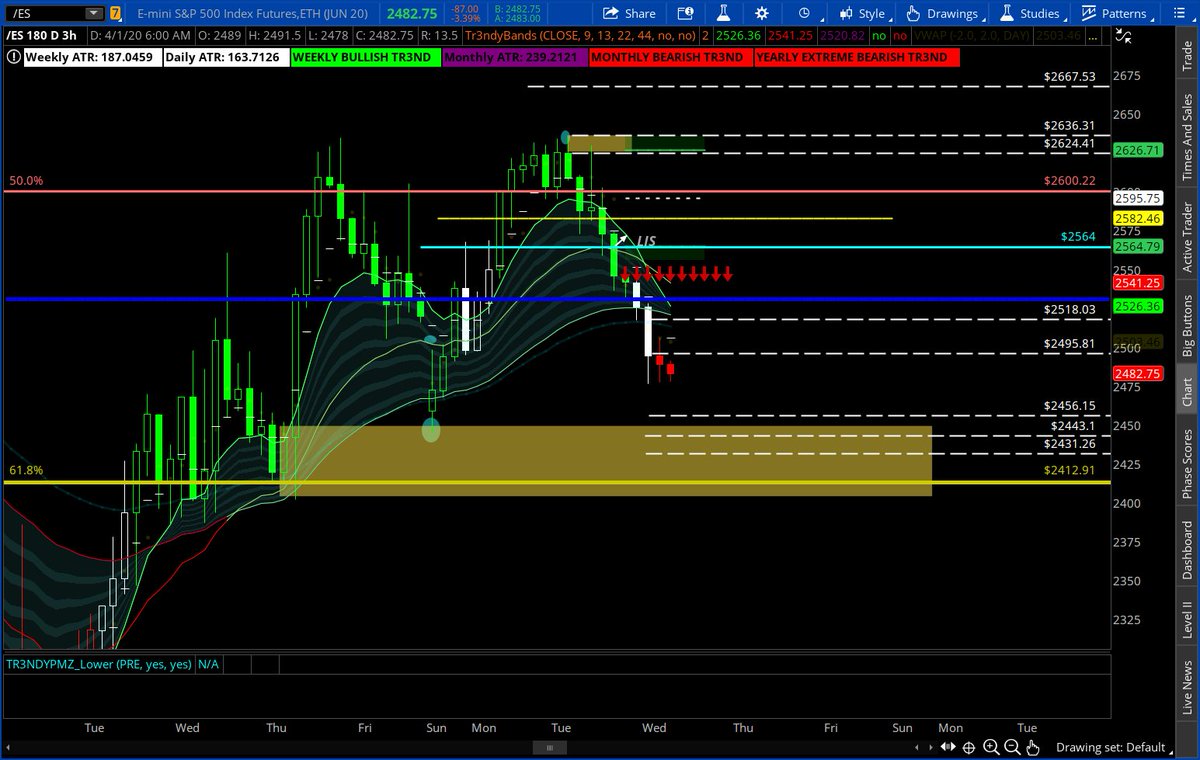Click the $2412.91 yellow price level label

1069,470
